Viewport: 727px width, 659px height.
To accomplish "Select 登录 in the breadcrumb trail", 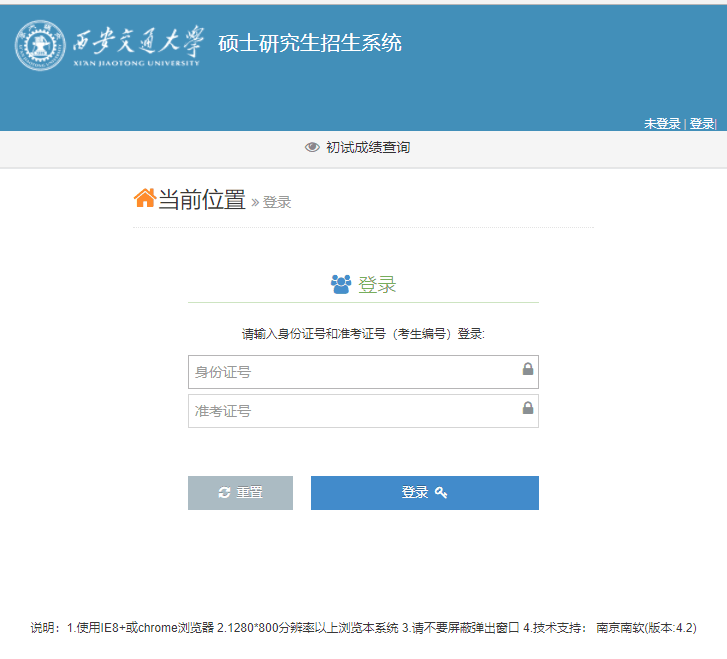I will point(277,202).
